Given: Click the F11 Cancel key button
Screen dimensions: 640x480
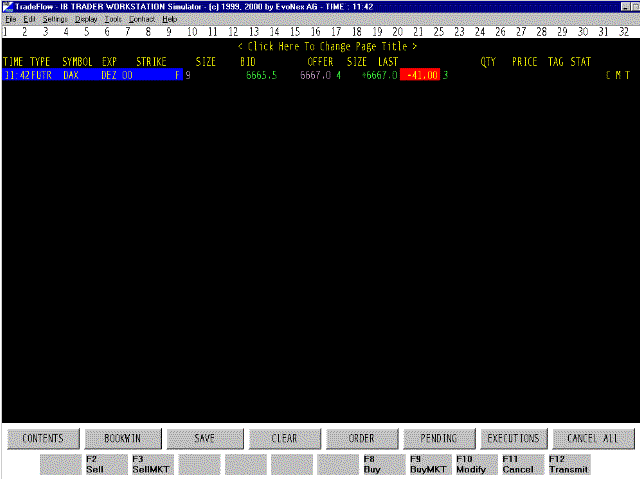Looking at the screenshot, I should pos(523,464).
